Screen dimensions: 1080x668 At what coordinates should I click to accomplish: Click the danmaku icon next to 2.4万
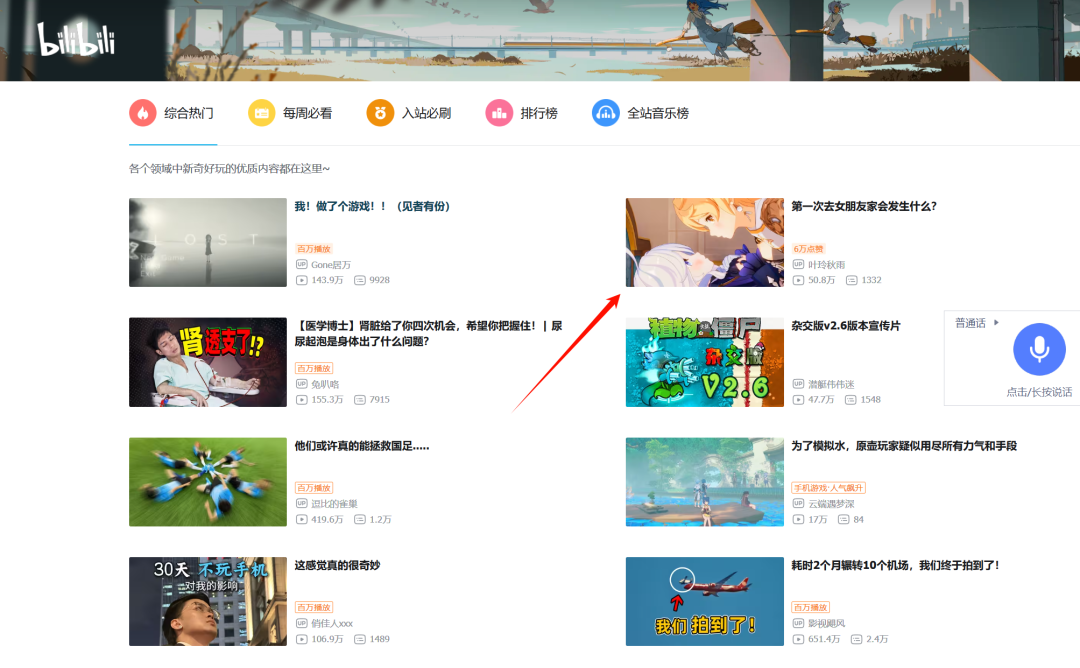tap(856, 639)
